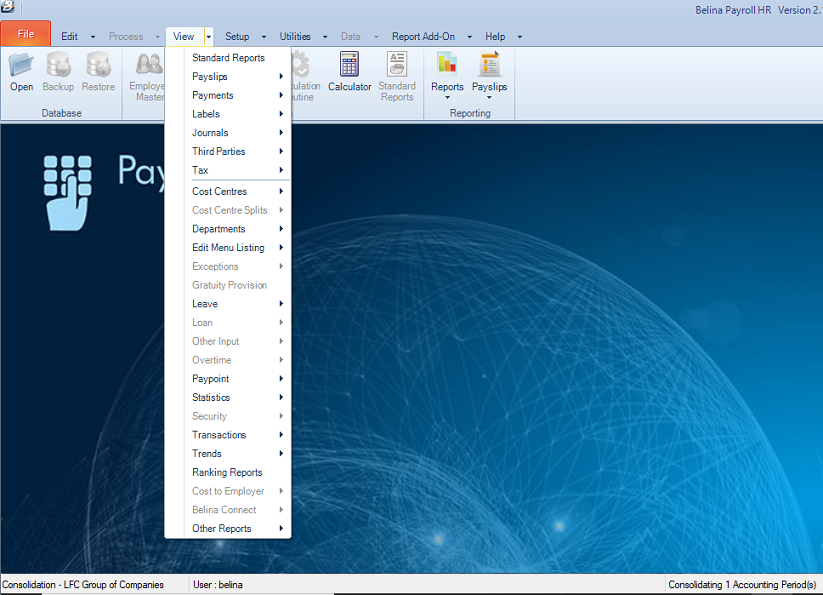This screenshot has height=595, width=823.
Task: Open the Setup menu
Action: pyautogui.click(x=237, y=37)
